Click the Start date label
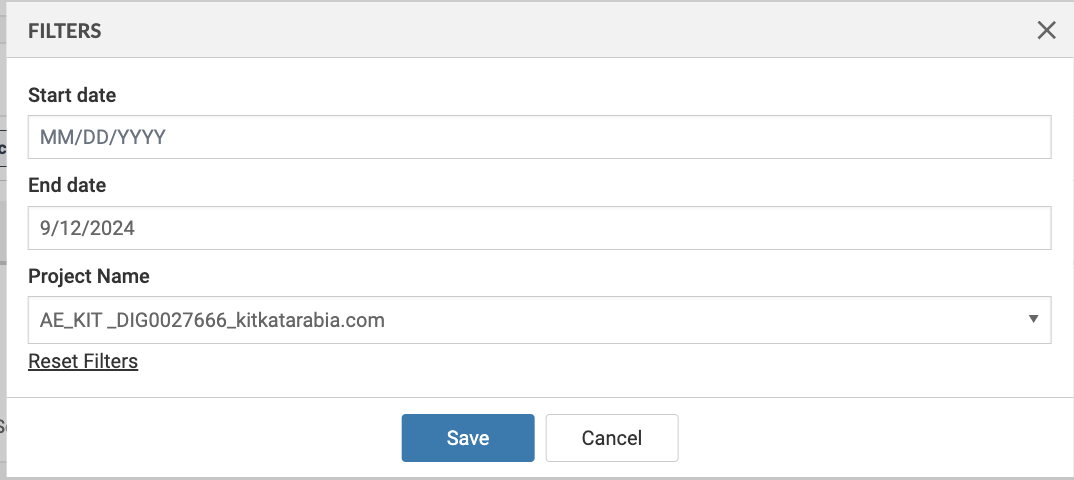This screenshot has height=480, width=1074. pyautogui.click(x=72, y=95)
